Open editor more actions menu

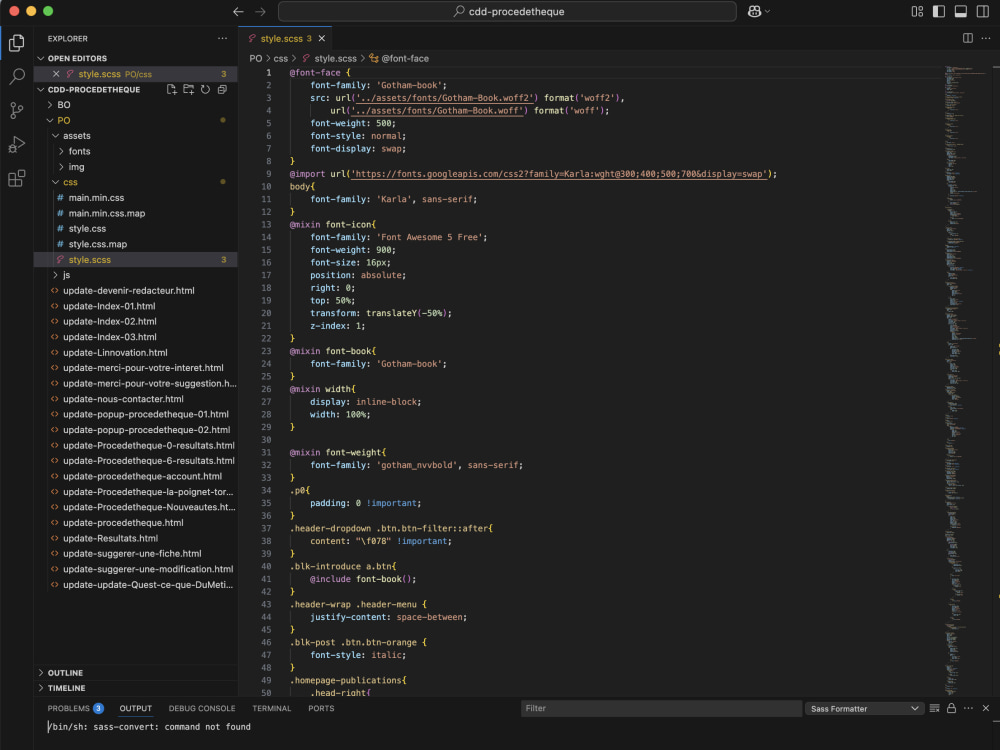click(x=986, y=38)
